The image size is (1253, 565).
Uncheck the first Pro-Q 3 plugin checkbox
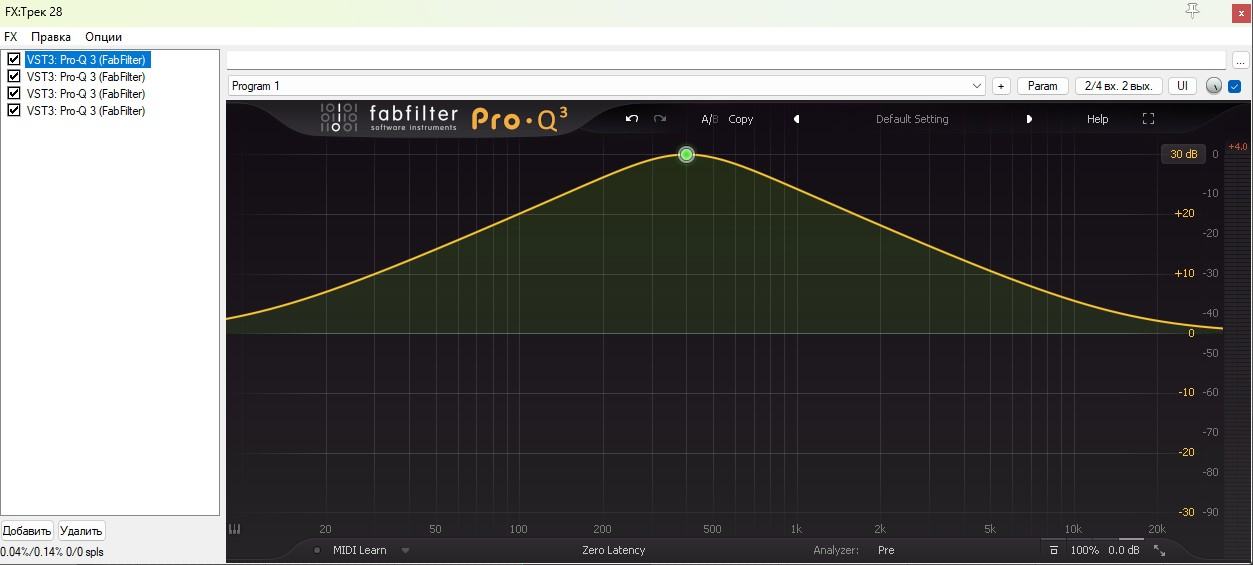click(14, 60)
